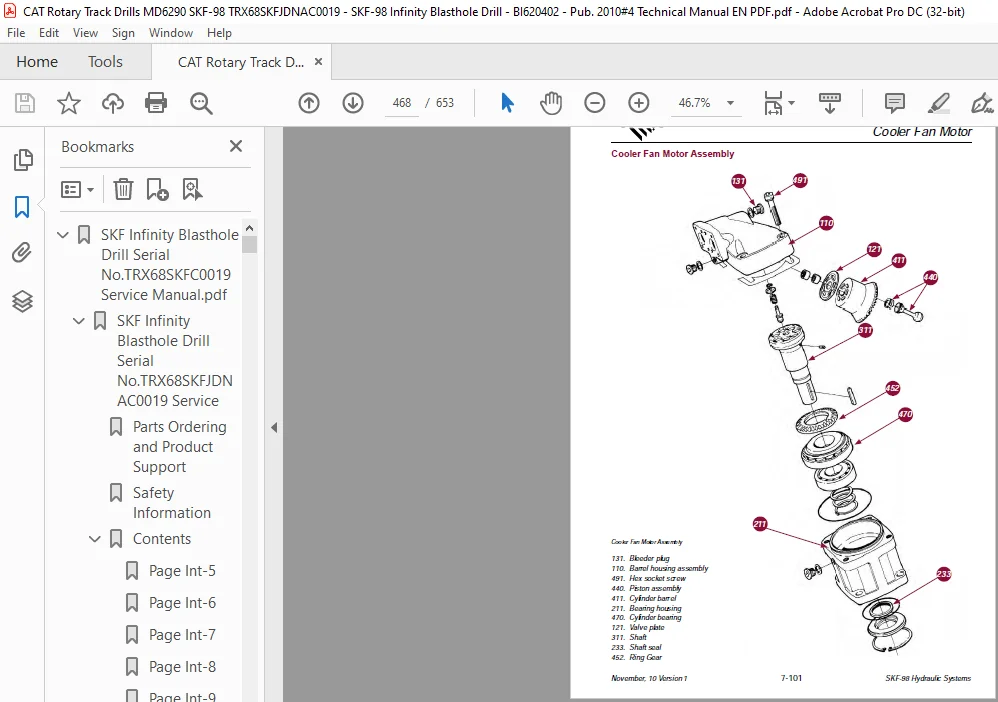This screenshot has width=998, height=702.
Task: Click part callout 470 in diagram
Action: point(905,414)
